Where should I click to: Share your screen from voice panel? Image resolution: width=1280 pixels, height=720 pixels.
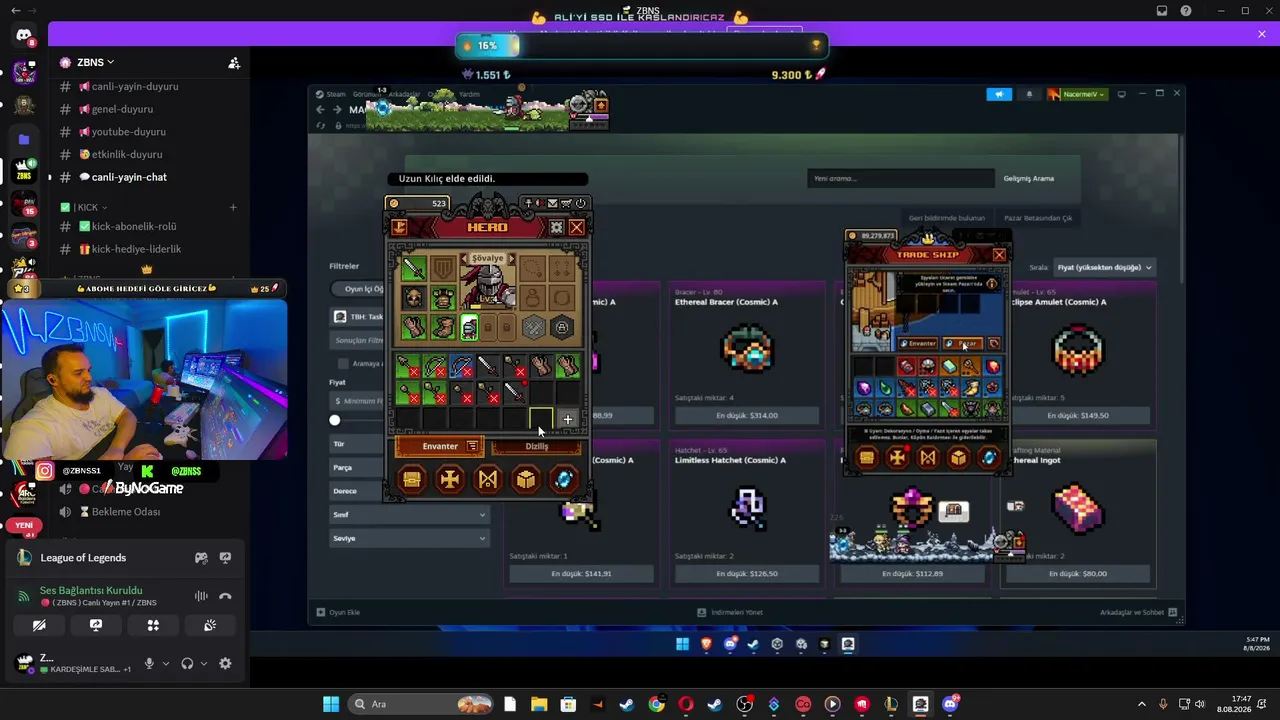96,626
